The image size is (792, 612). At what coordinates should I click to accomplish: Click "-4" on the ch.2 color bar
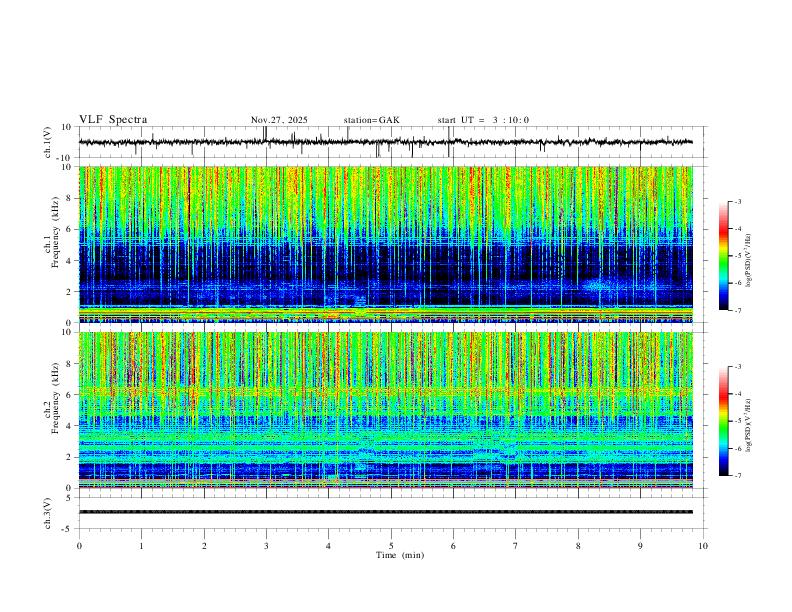[737, 394]
